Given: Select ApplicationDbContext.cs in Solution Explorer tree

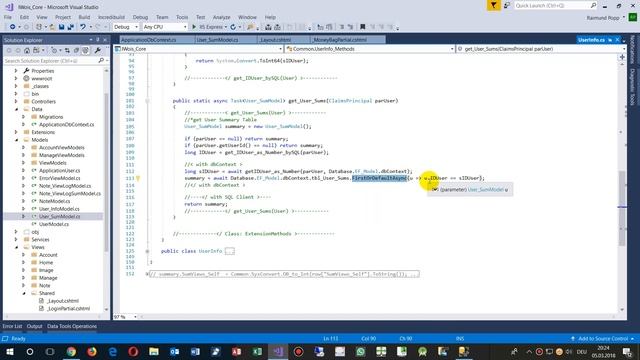Looking at the screenshot, I should point(67,124).
